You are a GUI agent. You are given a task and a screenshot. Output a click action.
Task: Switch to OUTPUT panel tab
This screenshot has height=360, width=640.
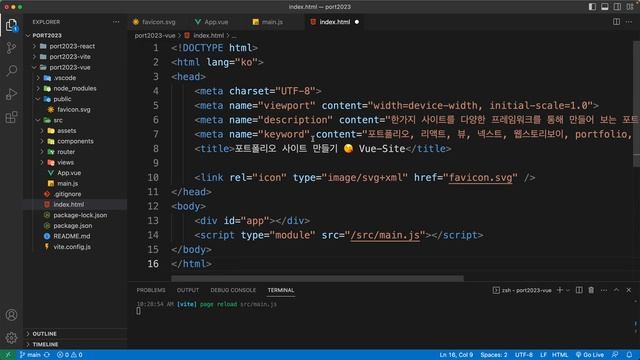tap(188, 290)
